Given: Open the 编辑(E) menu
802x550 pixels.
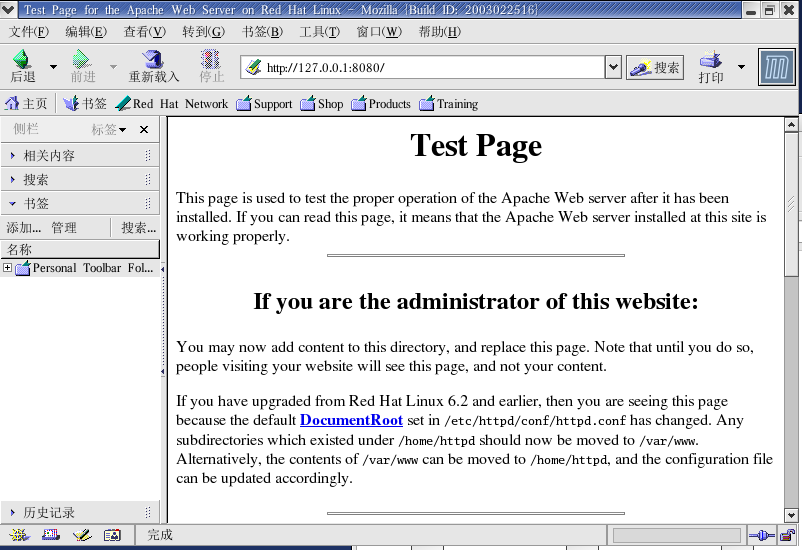Looking at the screenshot, I should pyautogui.click(x=86, y=32).
